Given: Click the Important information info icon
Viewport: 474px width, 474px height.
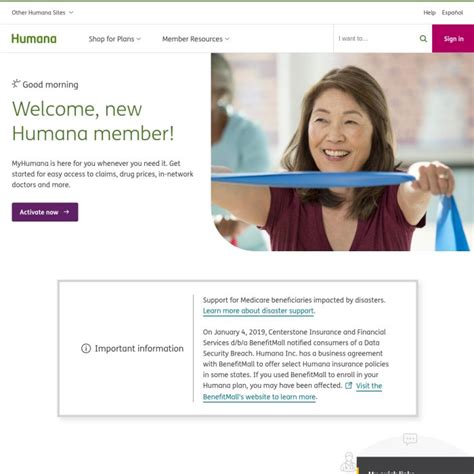Looking at the screenshot, I should [x=86, y=348].
